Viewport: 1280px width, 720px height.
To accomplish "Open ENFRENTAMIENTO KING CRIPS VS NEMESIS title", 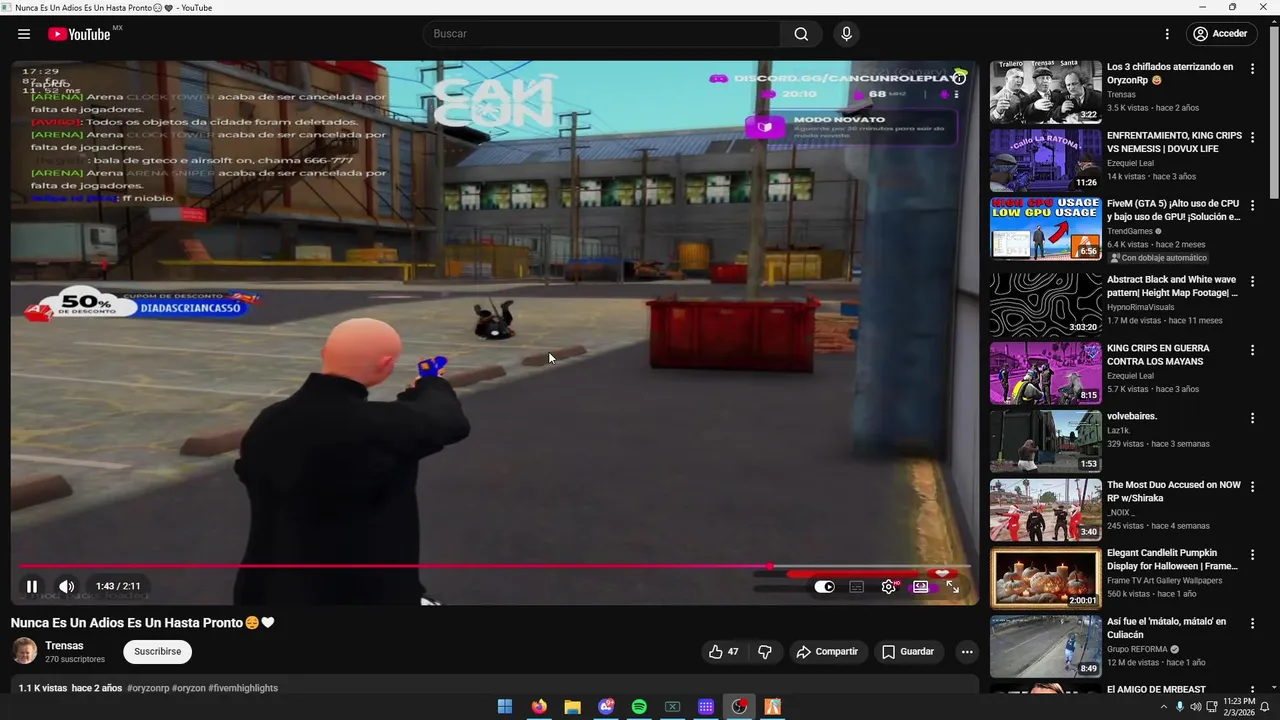I will pos(1174,142).
